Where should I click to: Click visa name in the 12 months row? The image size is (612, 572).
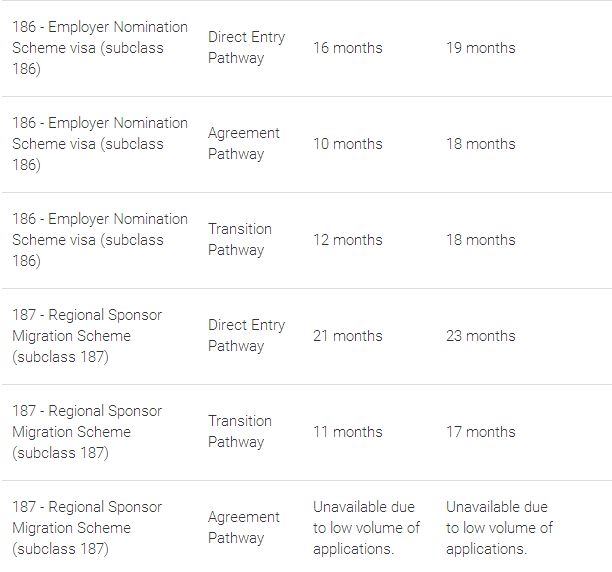[x=100, y=240]
